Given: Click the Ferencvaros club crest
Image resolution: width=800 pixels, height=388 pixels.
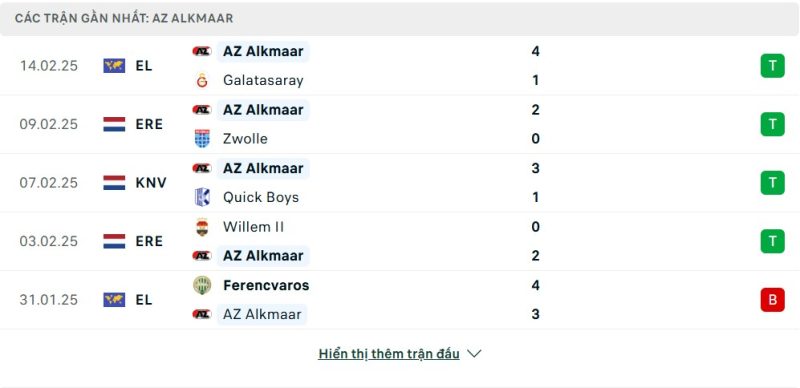Looking at the screenshot, I should click(202, 285).
